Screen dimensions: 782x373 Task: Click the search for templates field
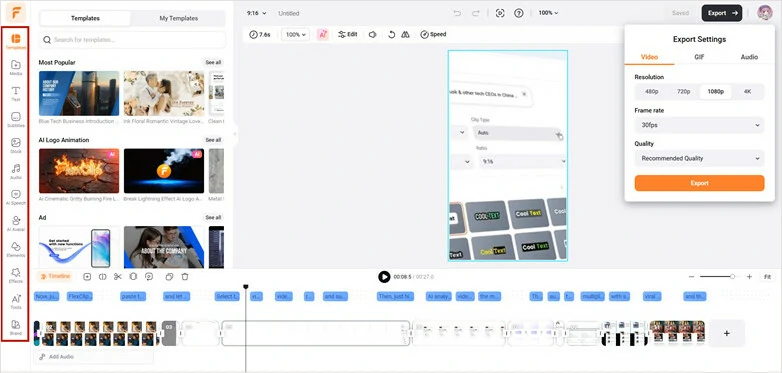tap(132, 40)
